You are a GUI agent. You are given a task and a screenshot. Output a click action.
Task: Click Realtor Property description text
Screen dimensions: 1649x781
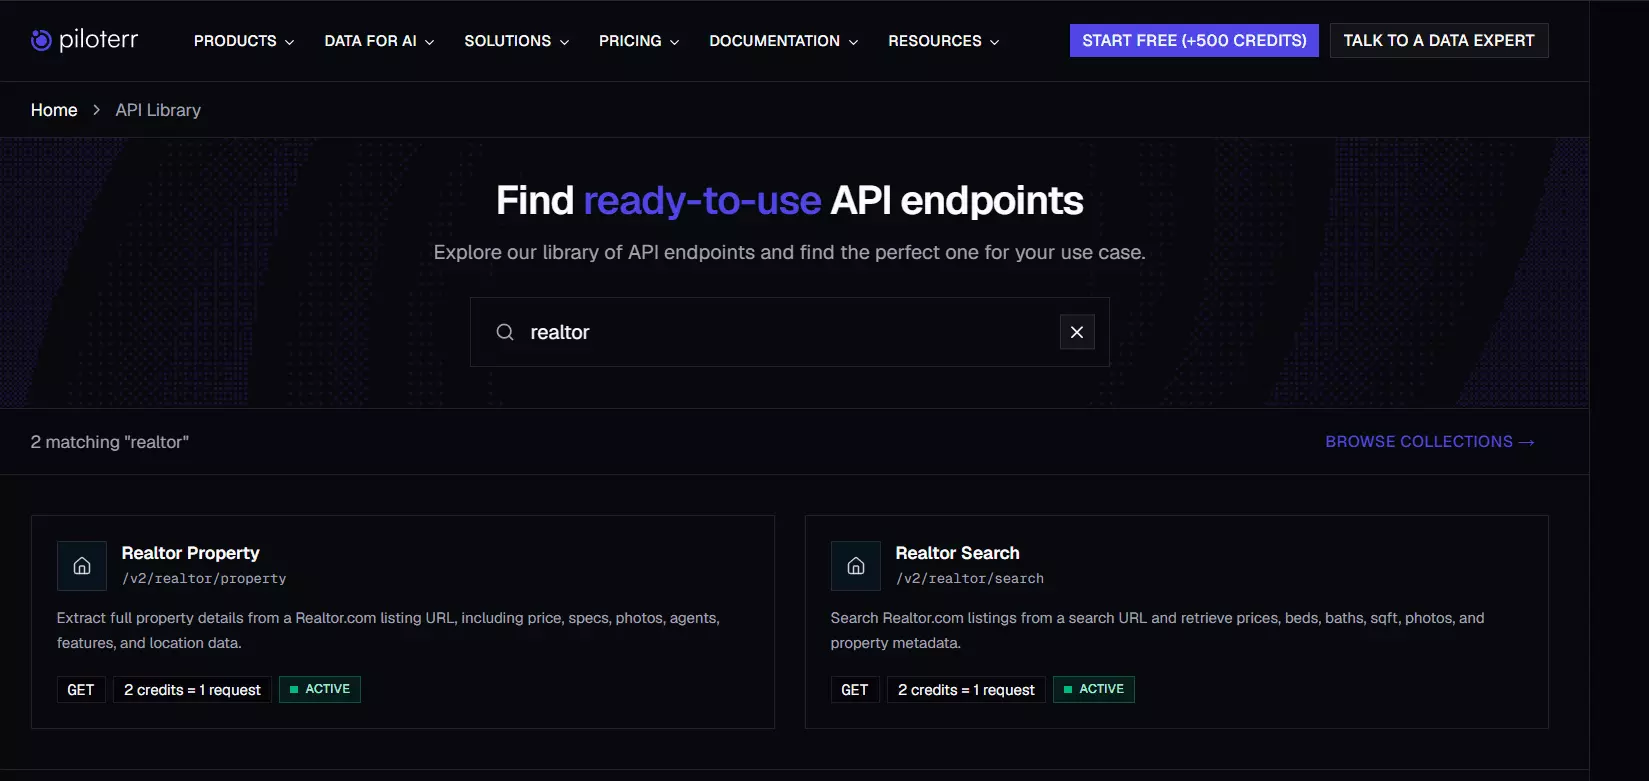pos(388,630)
